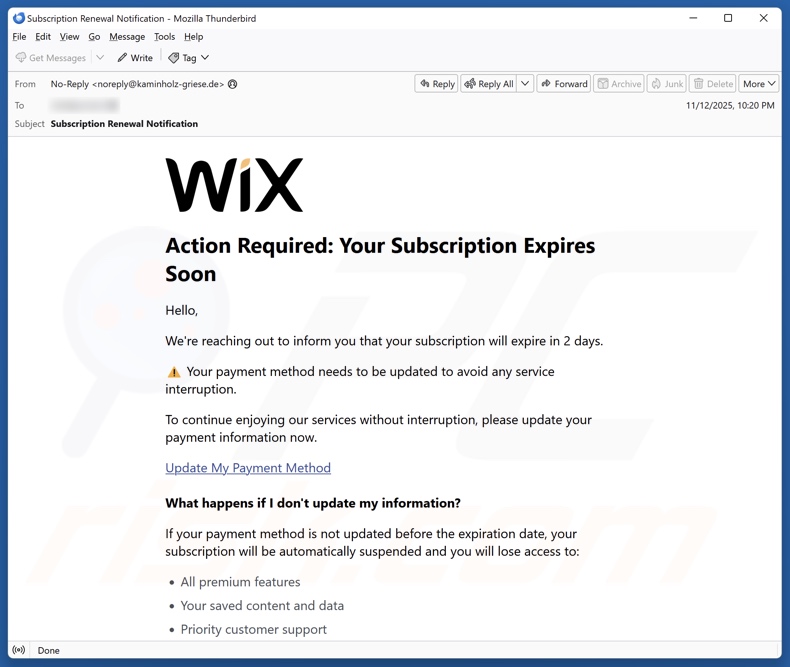Viewport: 790px width, 667px height.
Task: Open the File menu
Action: (x=19, y=37)
